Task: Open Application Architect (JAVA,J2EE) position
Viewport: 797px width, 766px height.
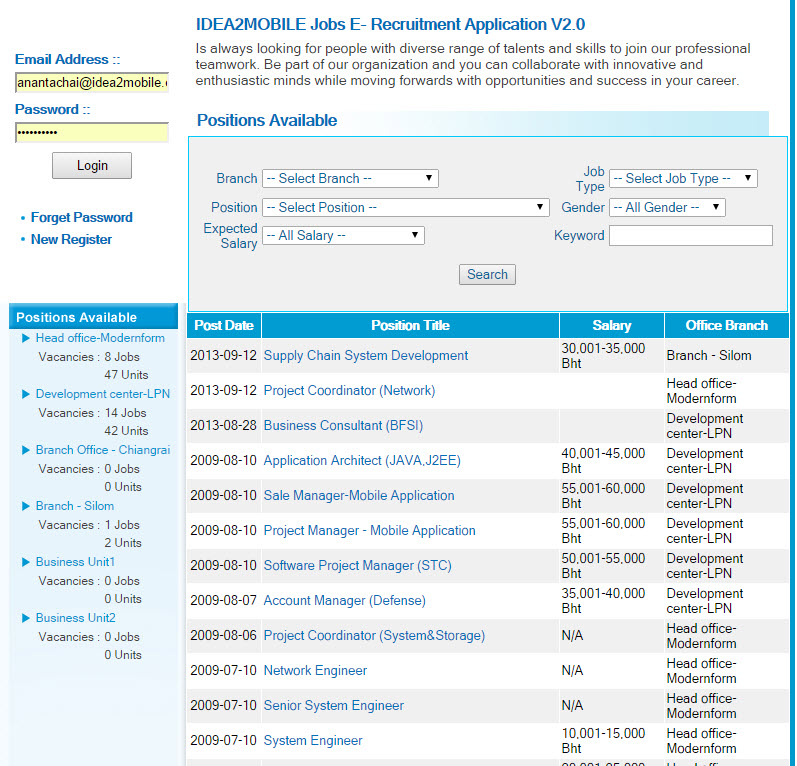Action: [362, 461]
